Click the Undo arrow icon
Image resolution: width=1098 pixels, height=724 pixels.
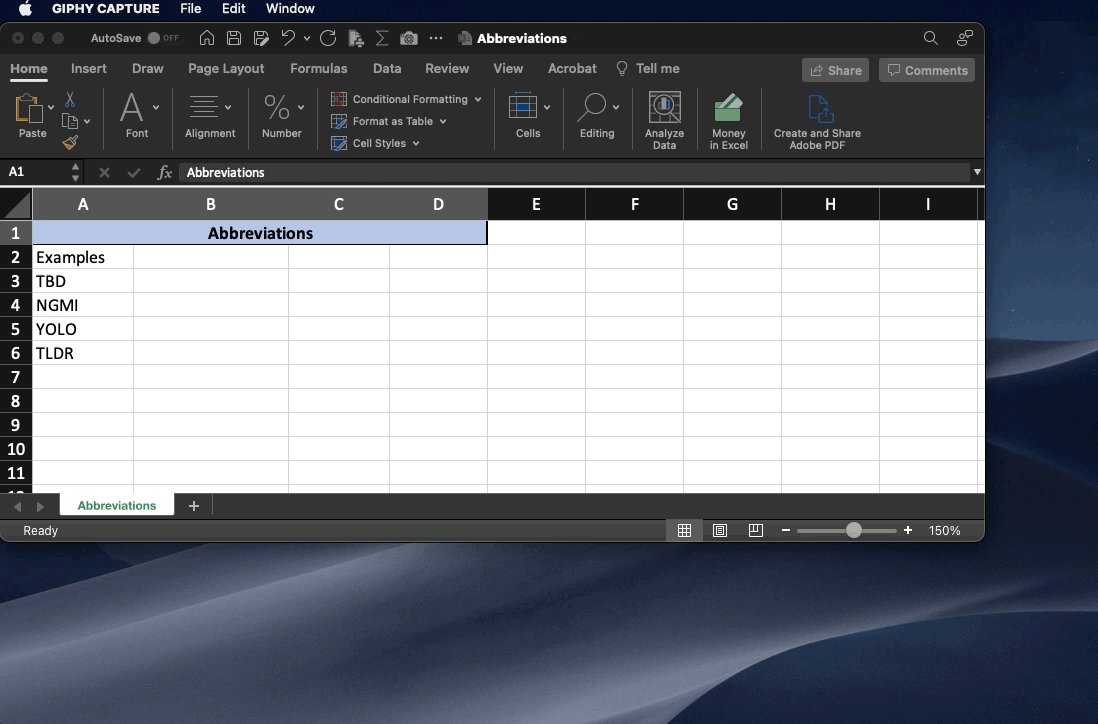[x=288, y=38]
